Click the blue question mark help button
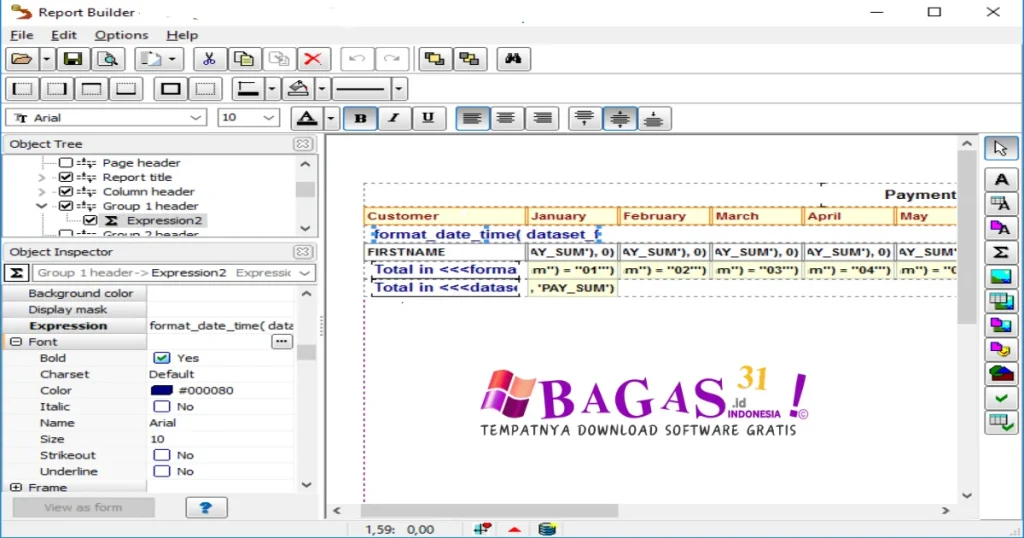Viewport: 1024px width, 538px height. tap(206, 507)
